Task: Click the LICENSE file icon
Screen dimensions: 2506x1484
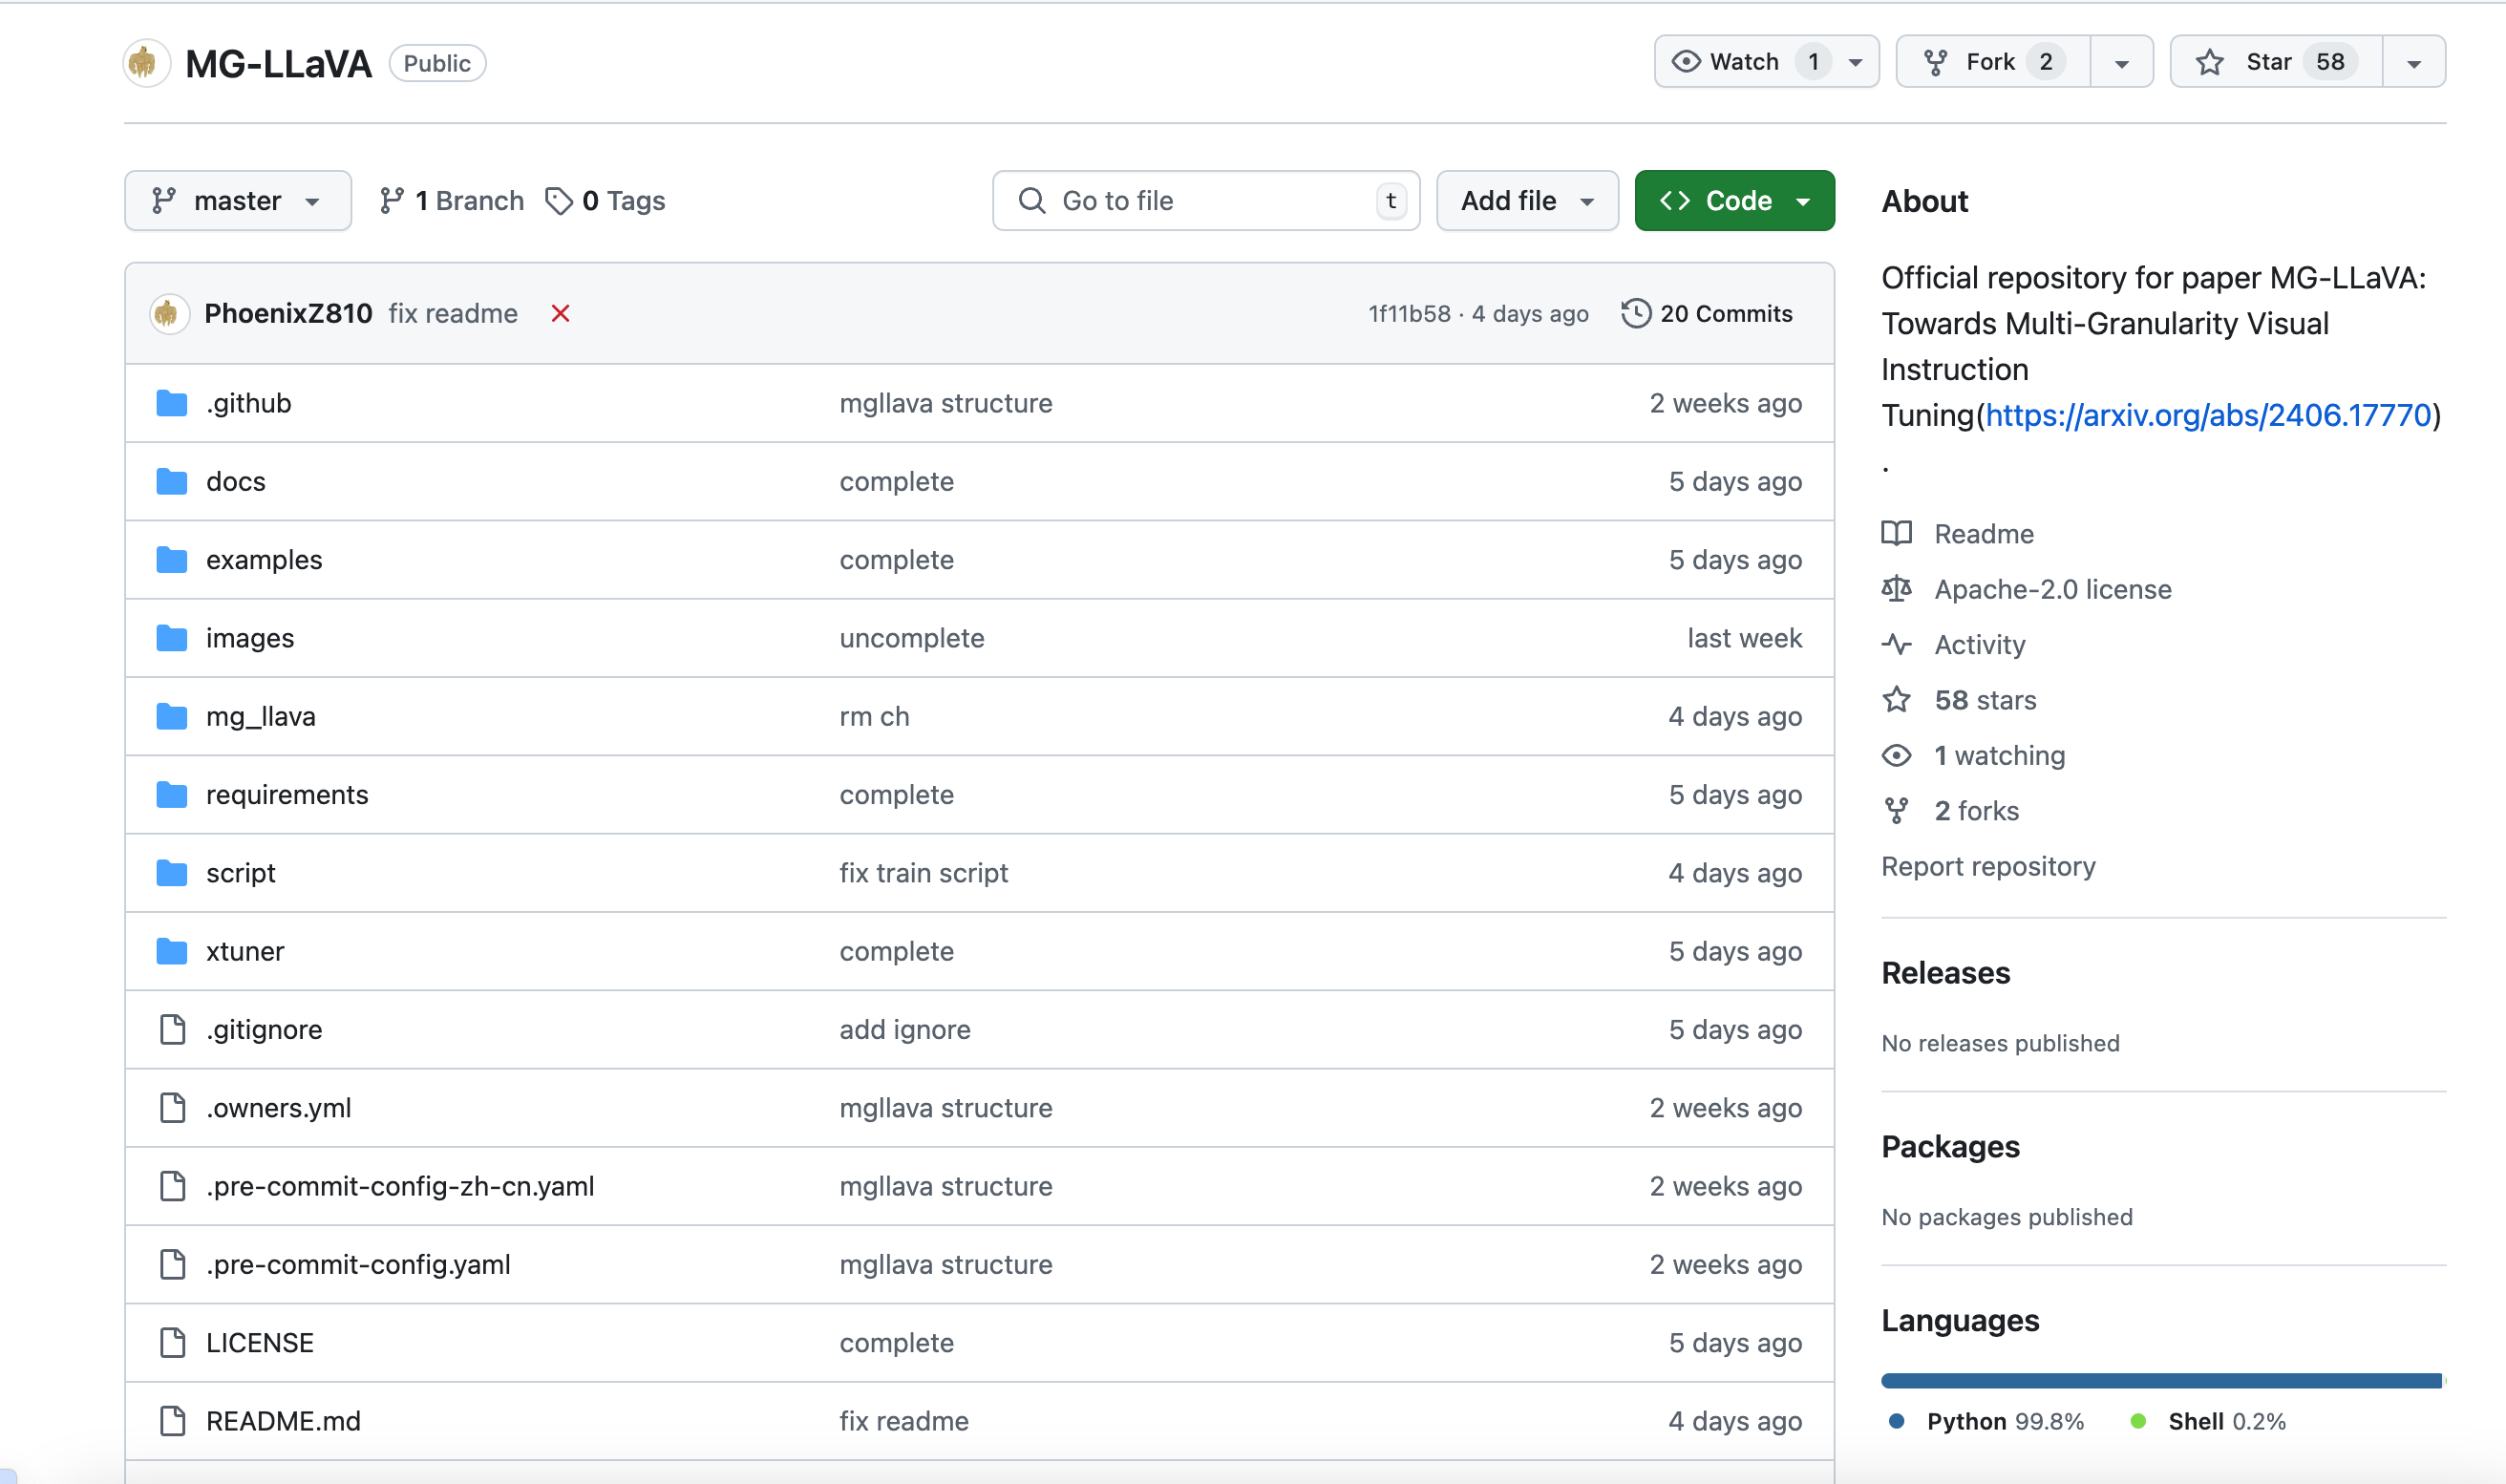Action: (172, 1342)
